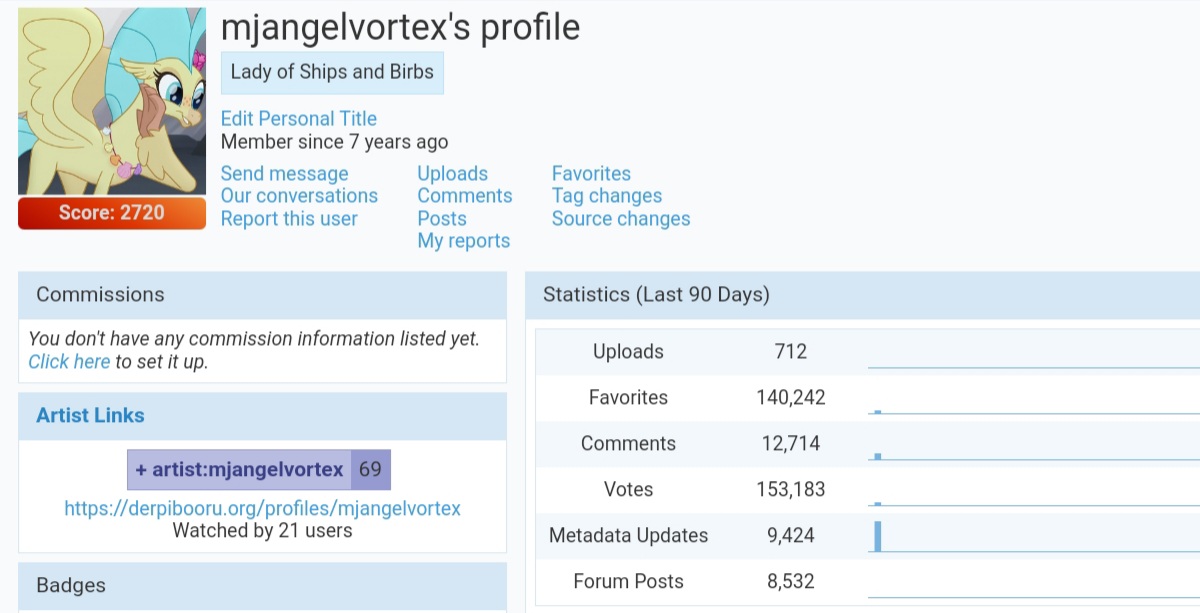Open Source changes history
The height and width of the screenshot is (613, 1200).
click(620, 219)
